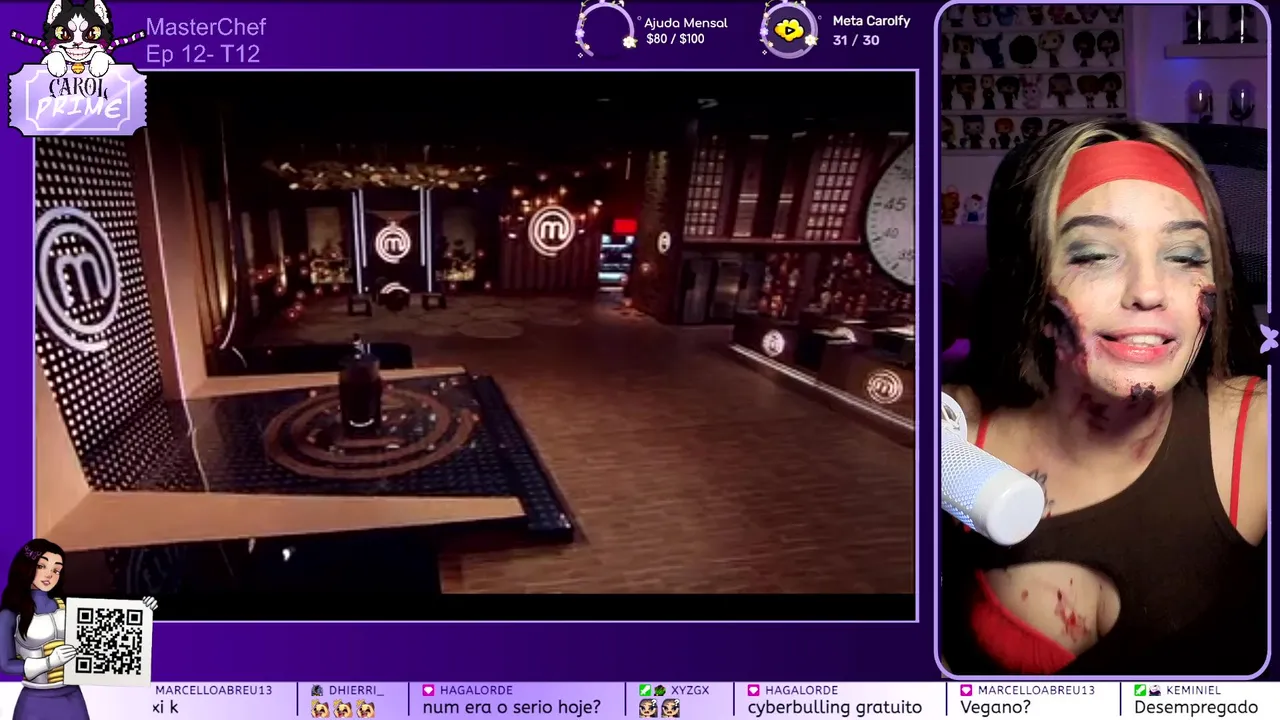Click the green badge beside XYZGX name
The width and height of the screenshot is (1280, 720).
[645, 690]
